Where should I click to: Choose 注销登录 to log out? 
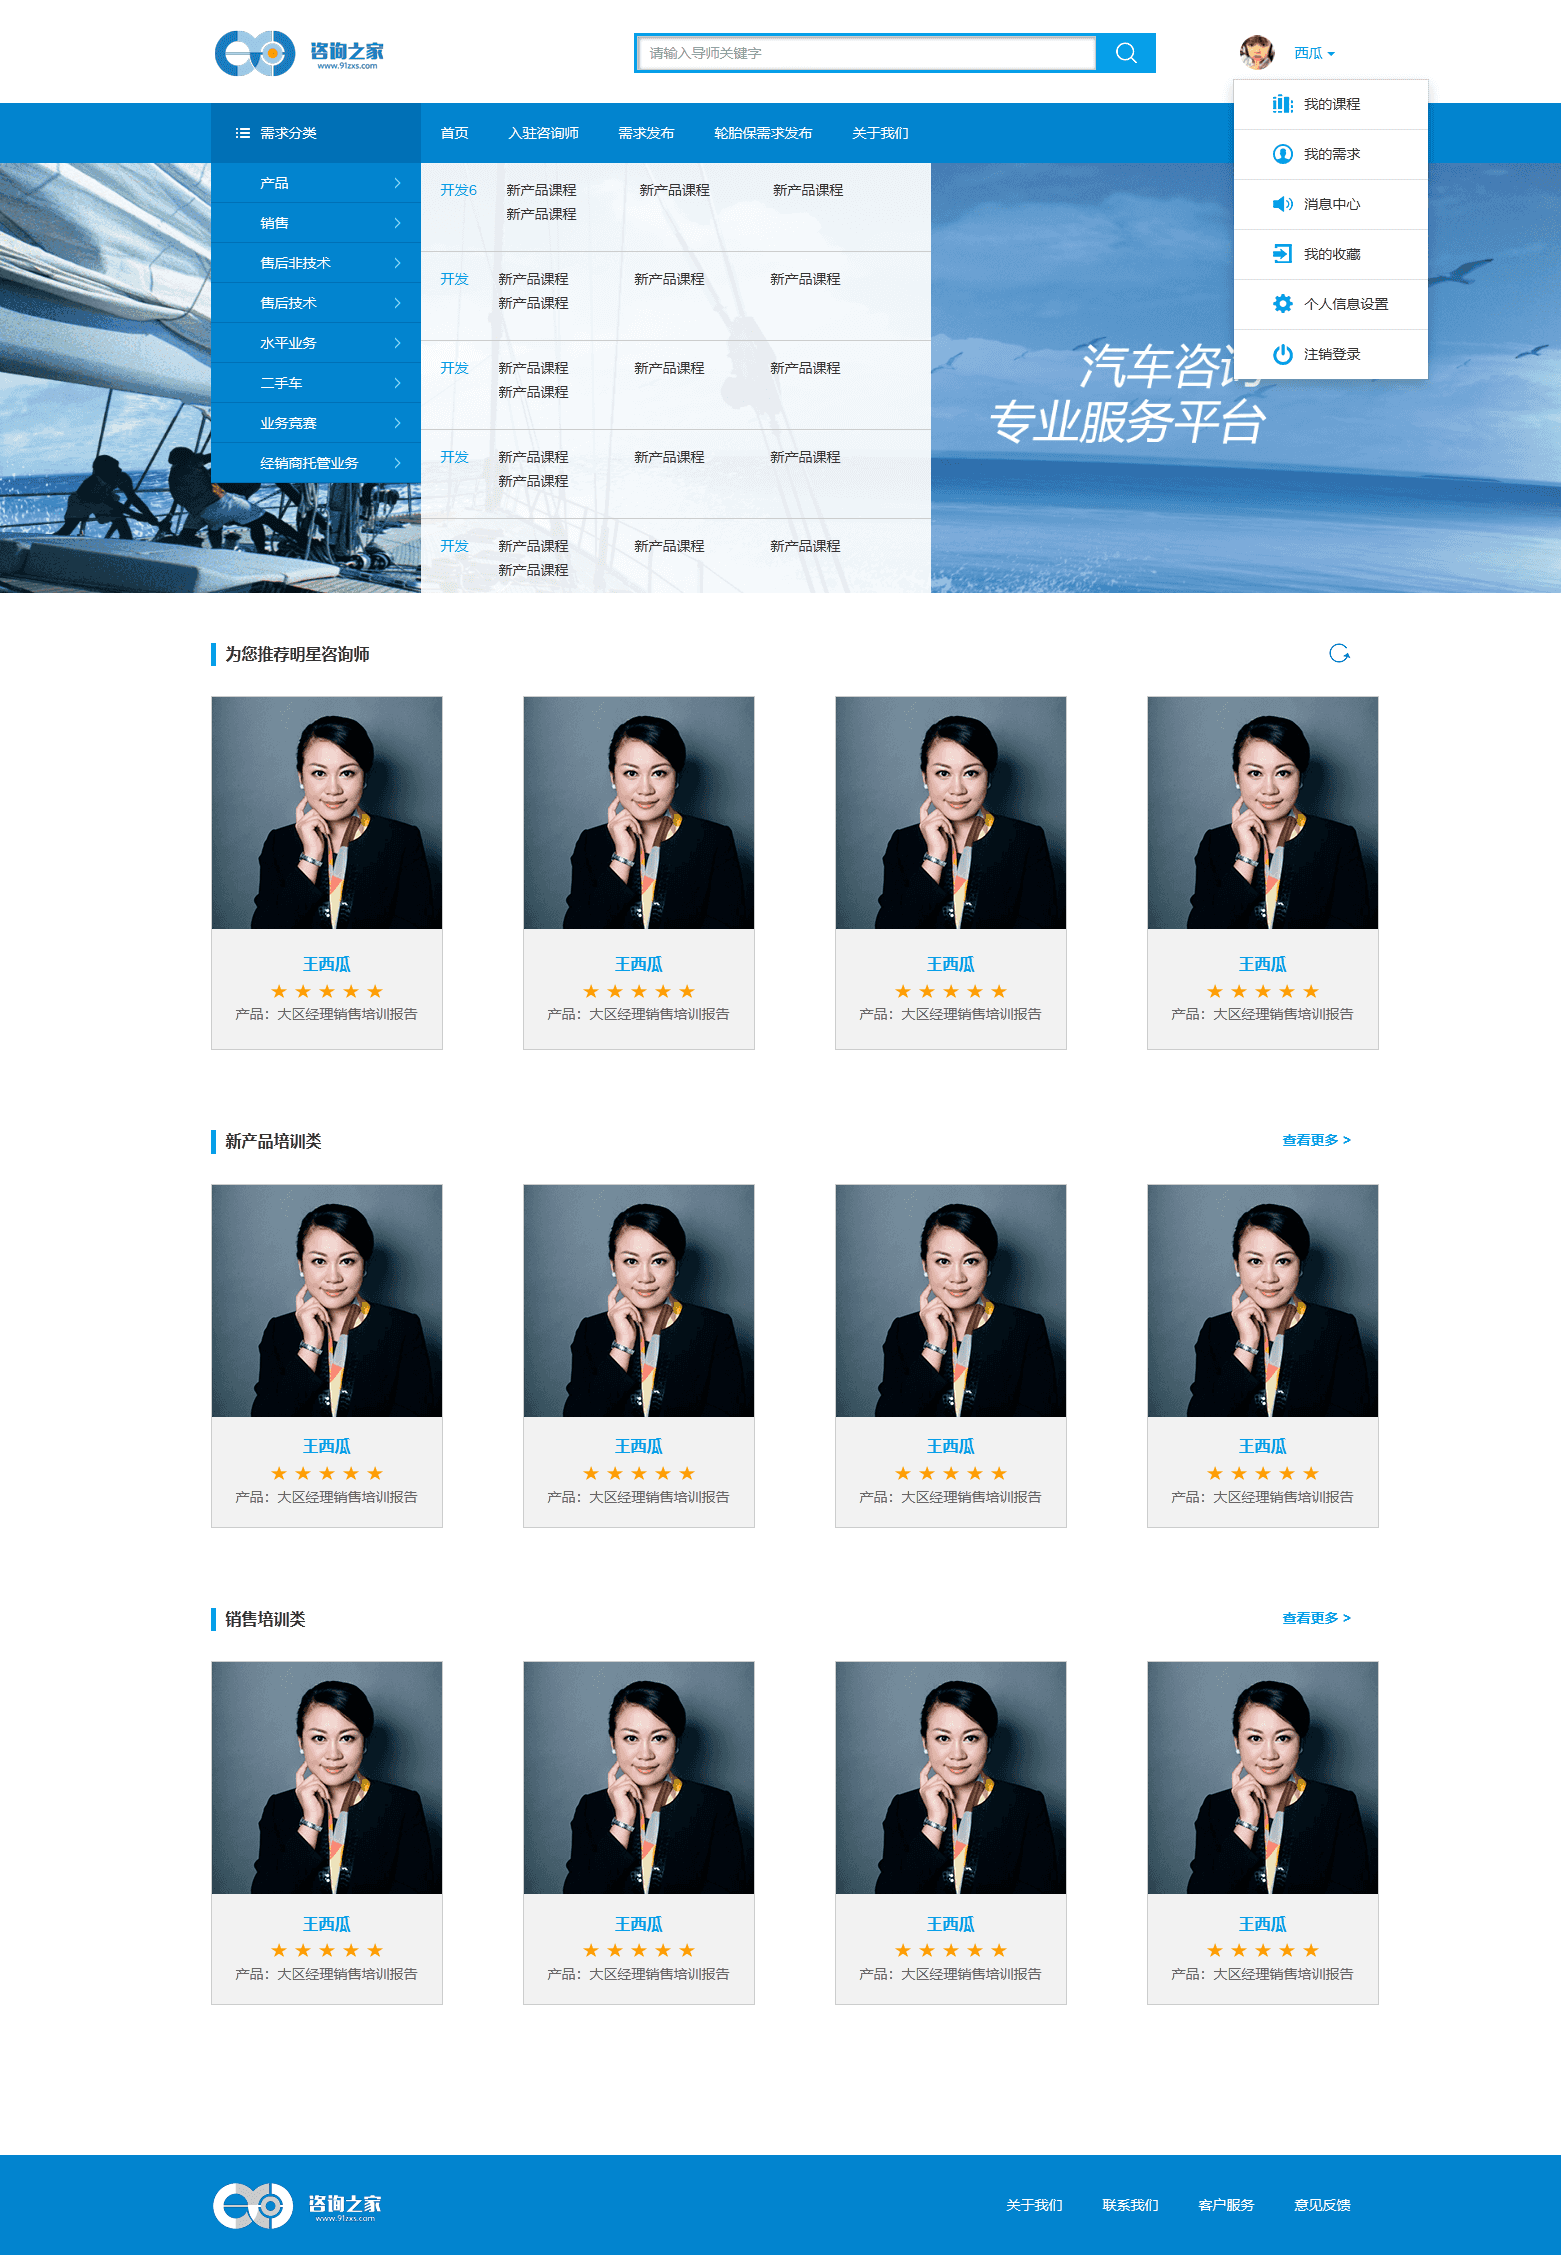[1331, 354]
